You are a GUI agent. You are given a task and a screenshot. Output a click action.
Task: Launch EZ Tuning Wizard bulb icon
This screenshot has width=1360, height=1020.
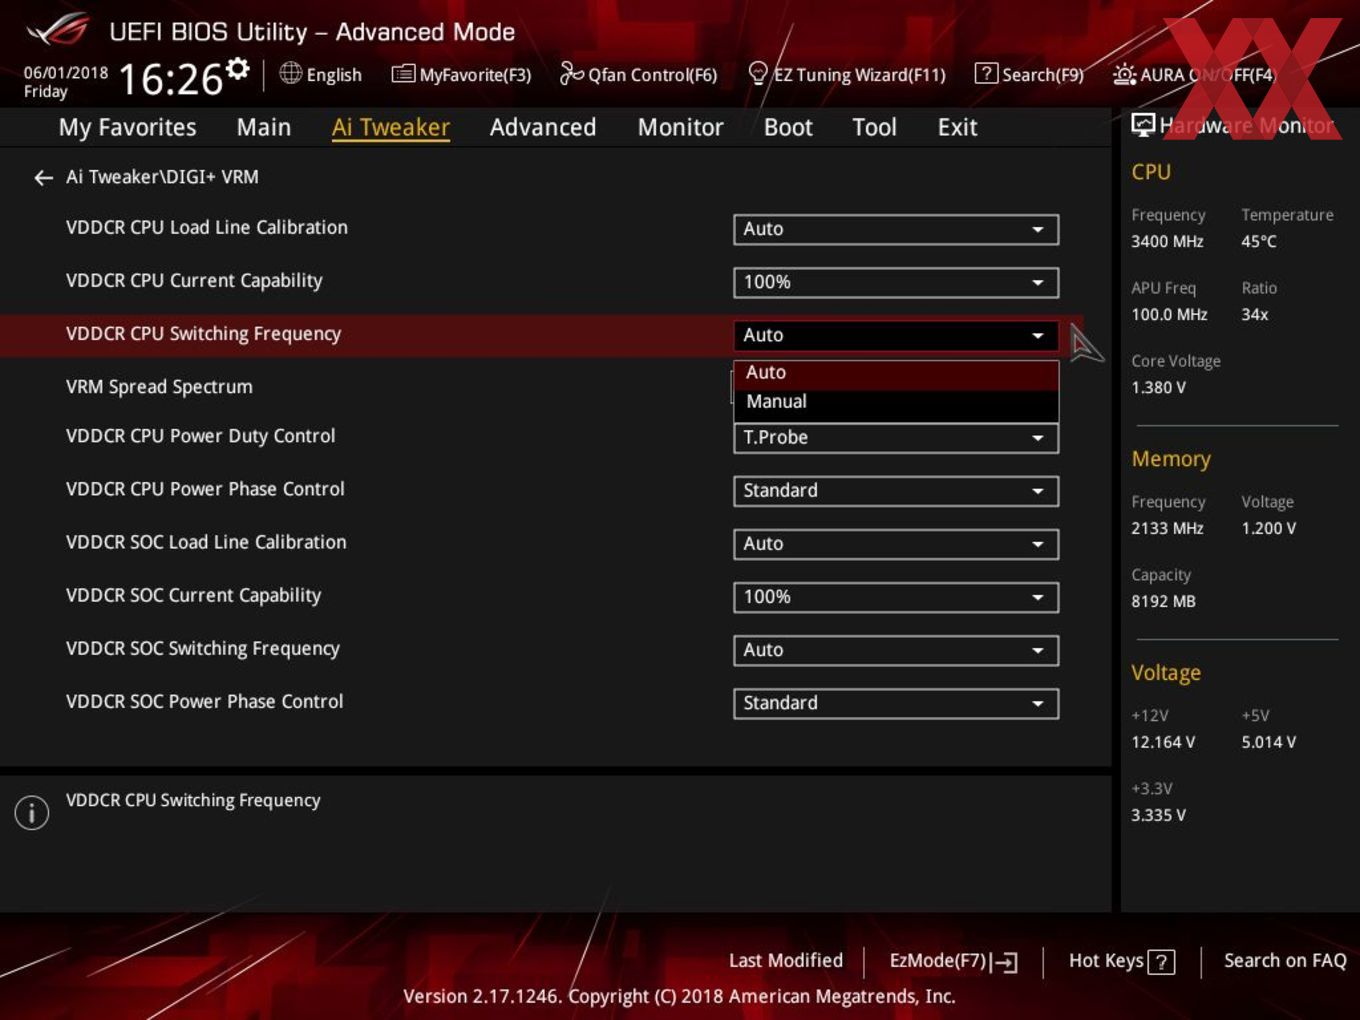(x=758, y=73)
